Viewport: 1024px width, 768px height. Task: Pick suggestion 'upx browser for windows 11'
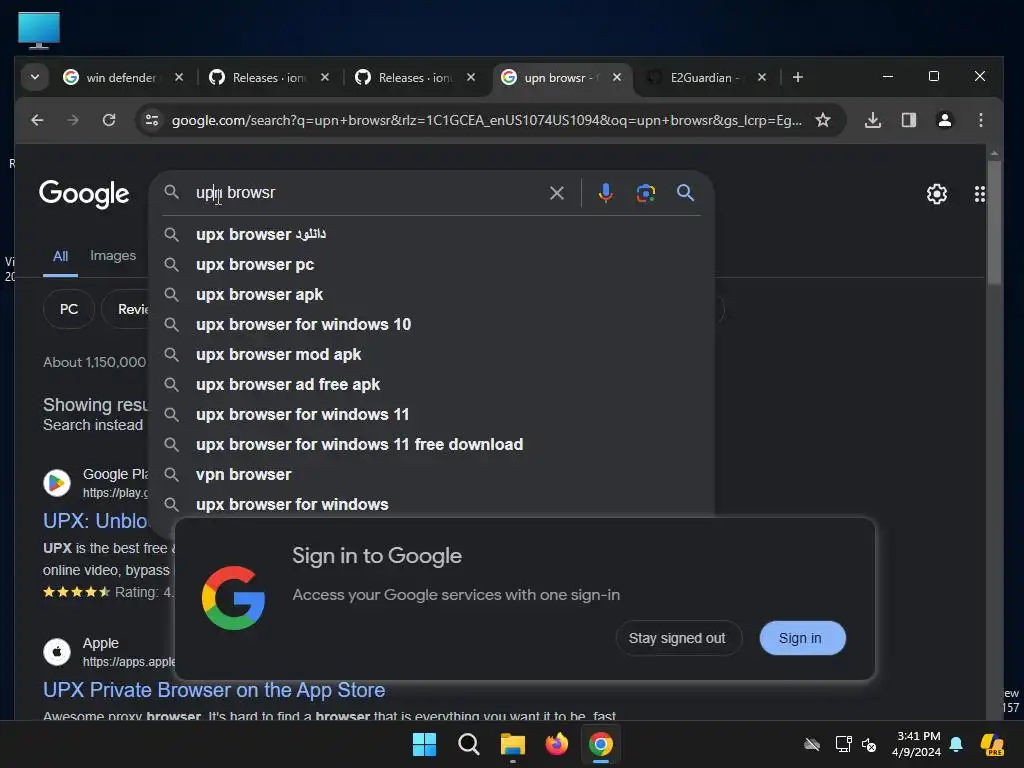pyautogui.click(x=432, y=415)
